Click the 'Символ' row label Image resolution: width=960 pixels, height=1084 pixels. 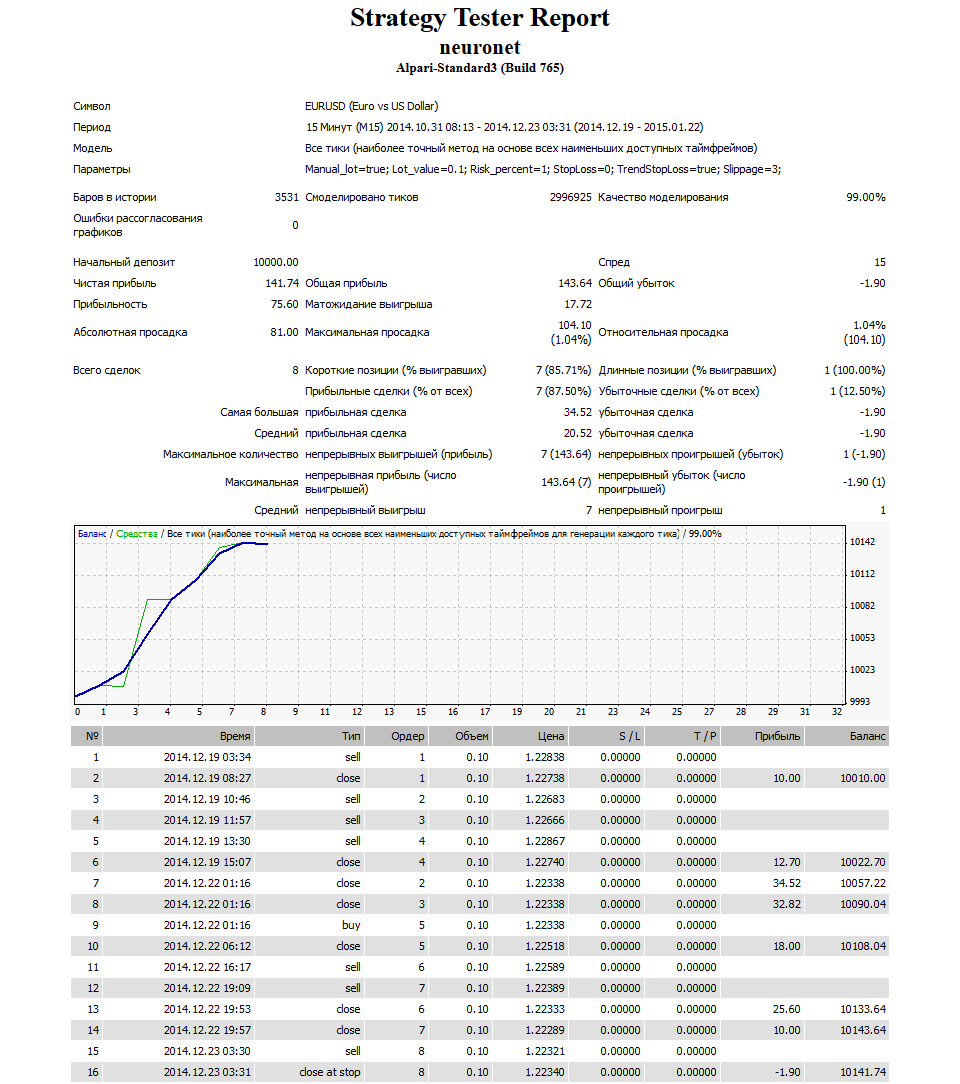click(x=92, y=106)
